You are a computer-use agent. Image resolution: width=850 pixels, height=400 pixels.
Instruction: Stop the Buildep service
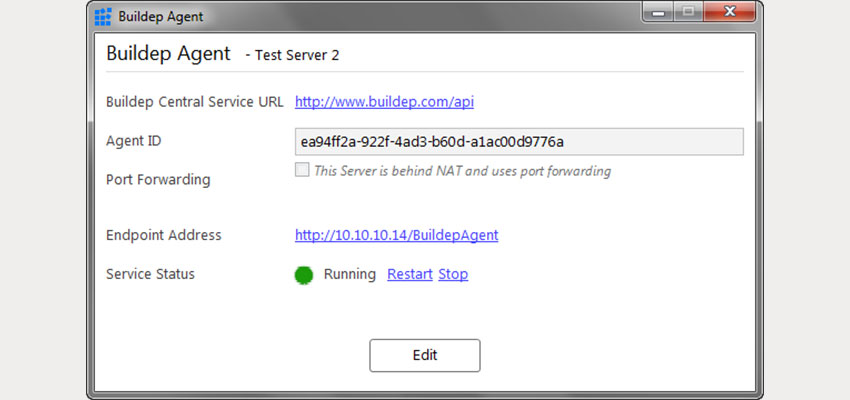pyautogui.click(x=453, y=274)
